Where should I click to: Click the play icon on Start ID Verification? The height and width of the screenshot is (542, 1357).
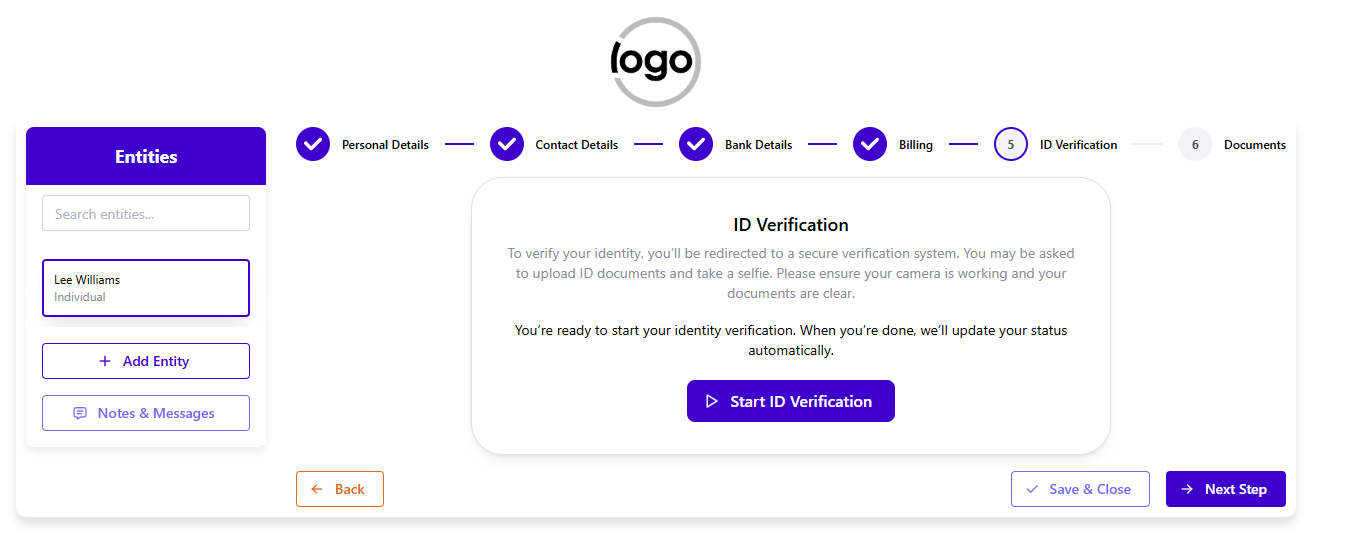pos(712,401)
